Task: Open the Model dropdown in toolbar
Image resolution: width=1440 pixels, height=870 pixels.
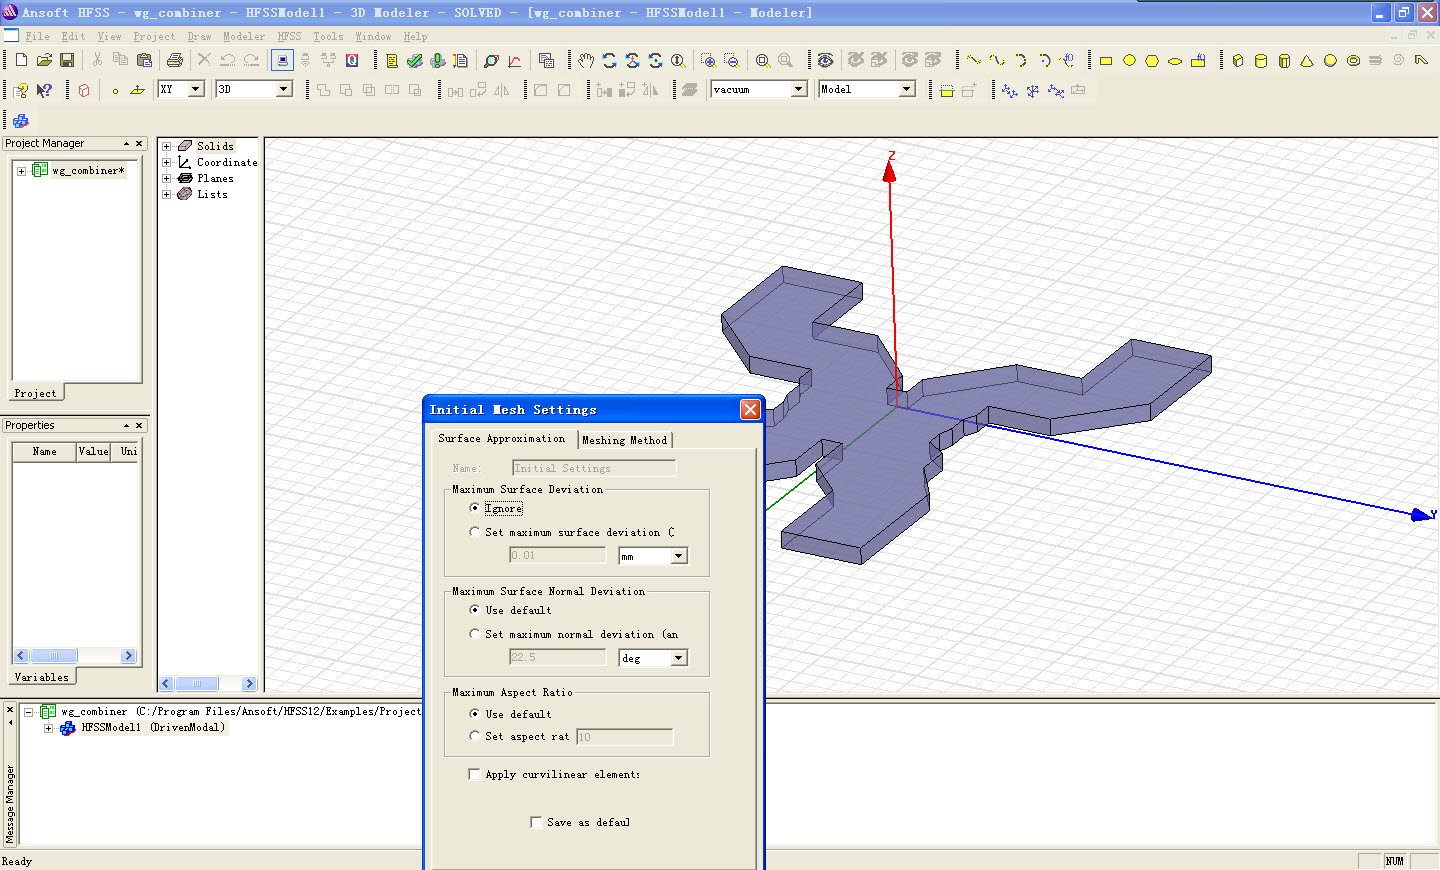Action: click(x=907, y=89)
